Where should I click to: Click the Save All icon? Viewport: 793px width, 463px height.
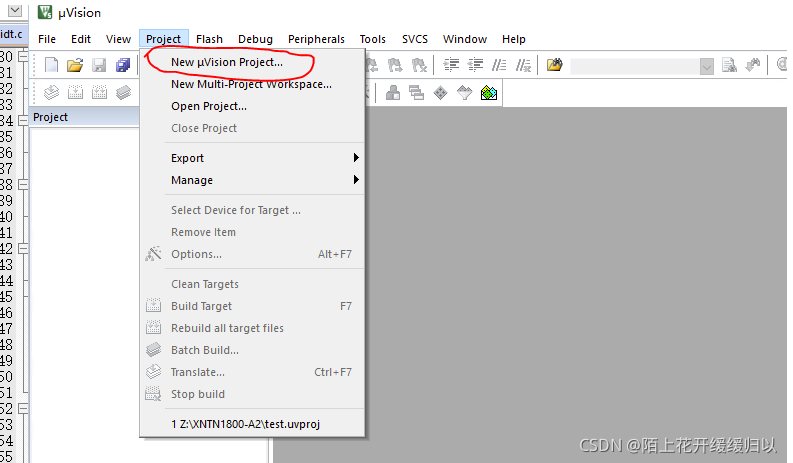pos(123,65)
